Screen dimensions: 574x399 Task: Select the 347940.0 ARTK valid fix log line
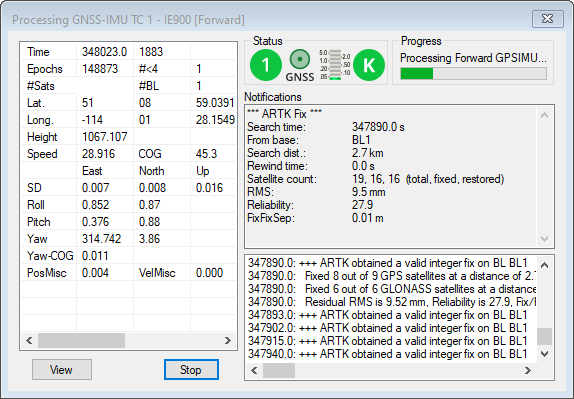tap(387, 354)
